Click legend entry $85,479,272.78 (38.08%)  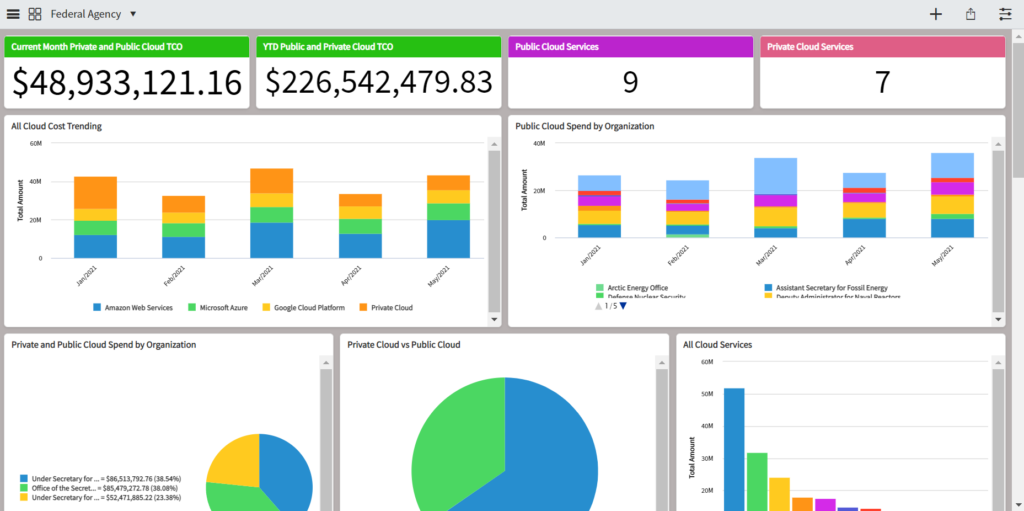click(100, 487)
